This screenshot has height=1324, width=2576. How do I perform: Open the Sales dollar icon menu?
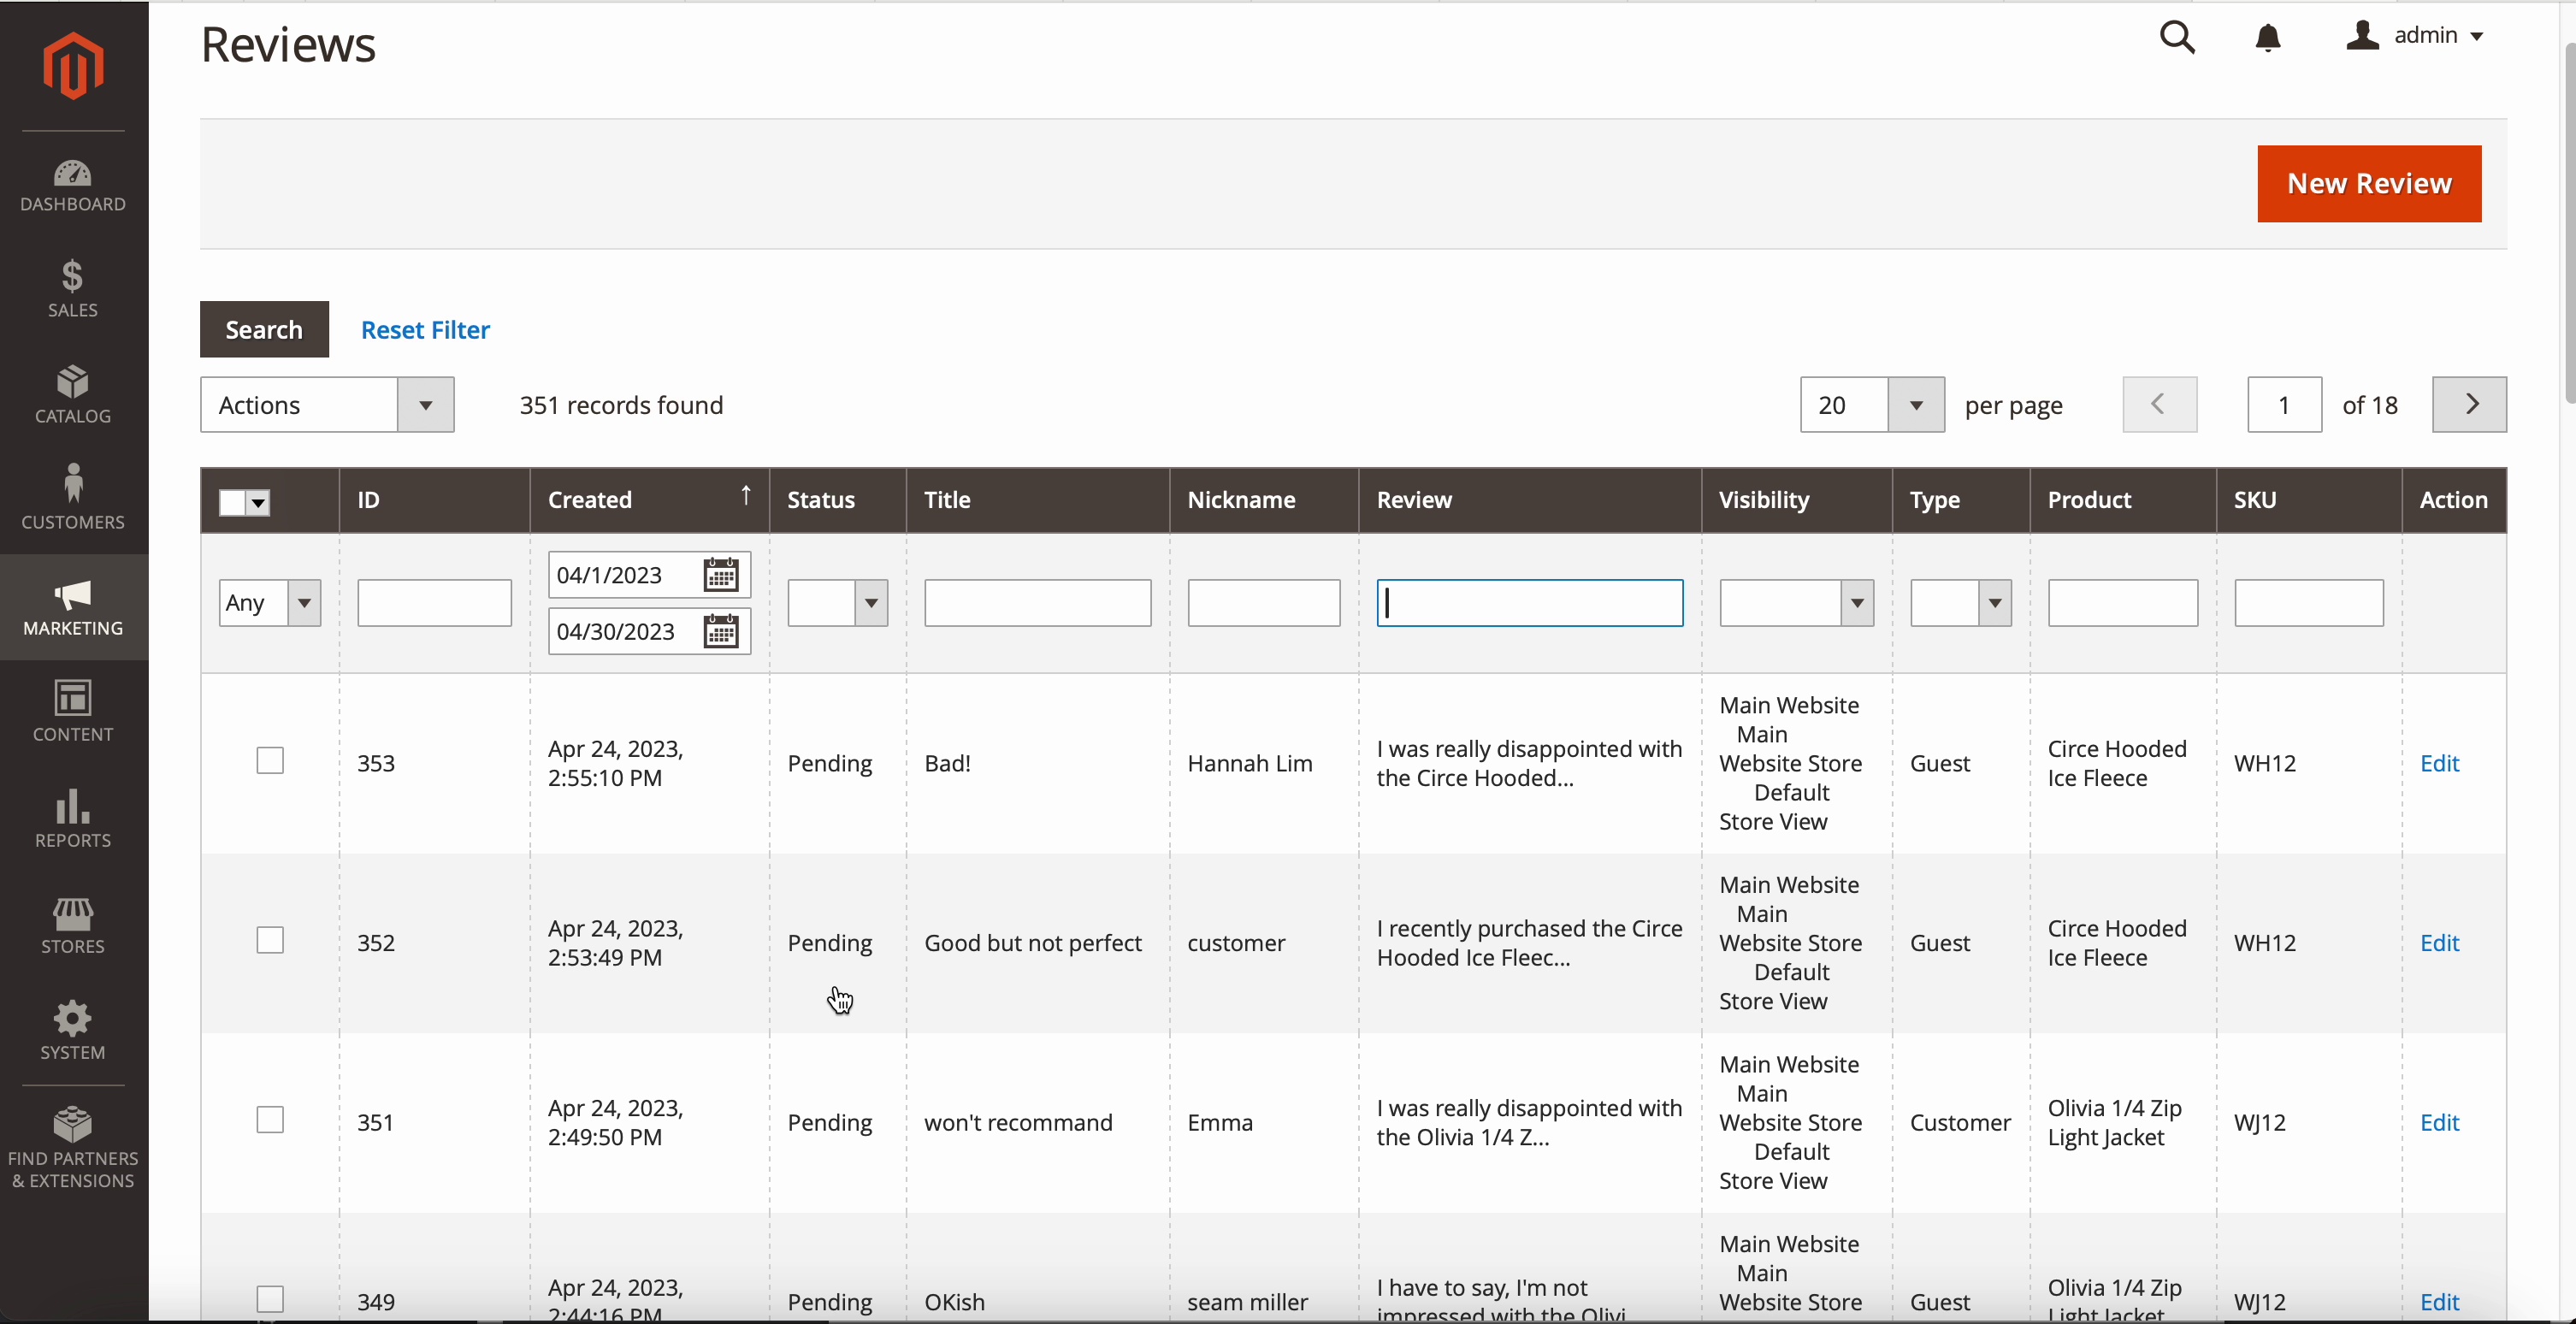(73, 288)
